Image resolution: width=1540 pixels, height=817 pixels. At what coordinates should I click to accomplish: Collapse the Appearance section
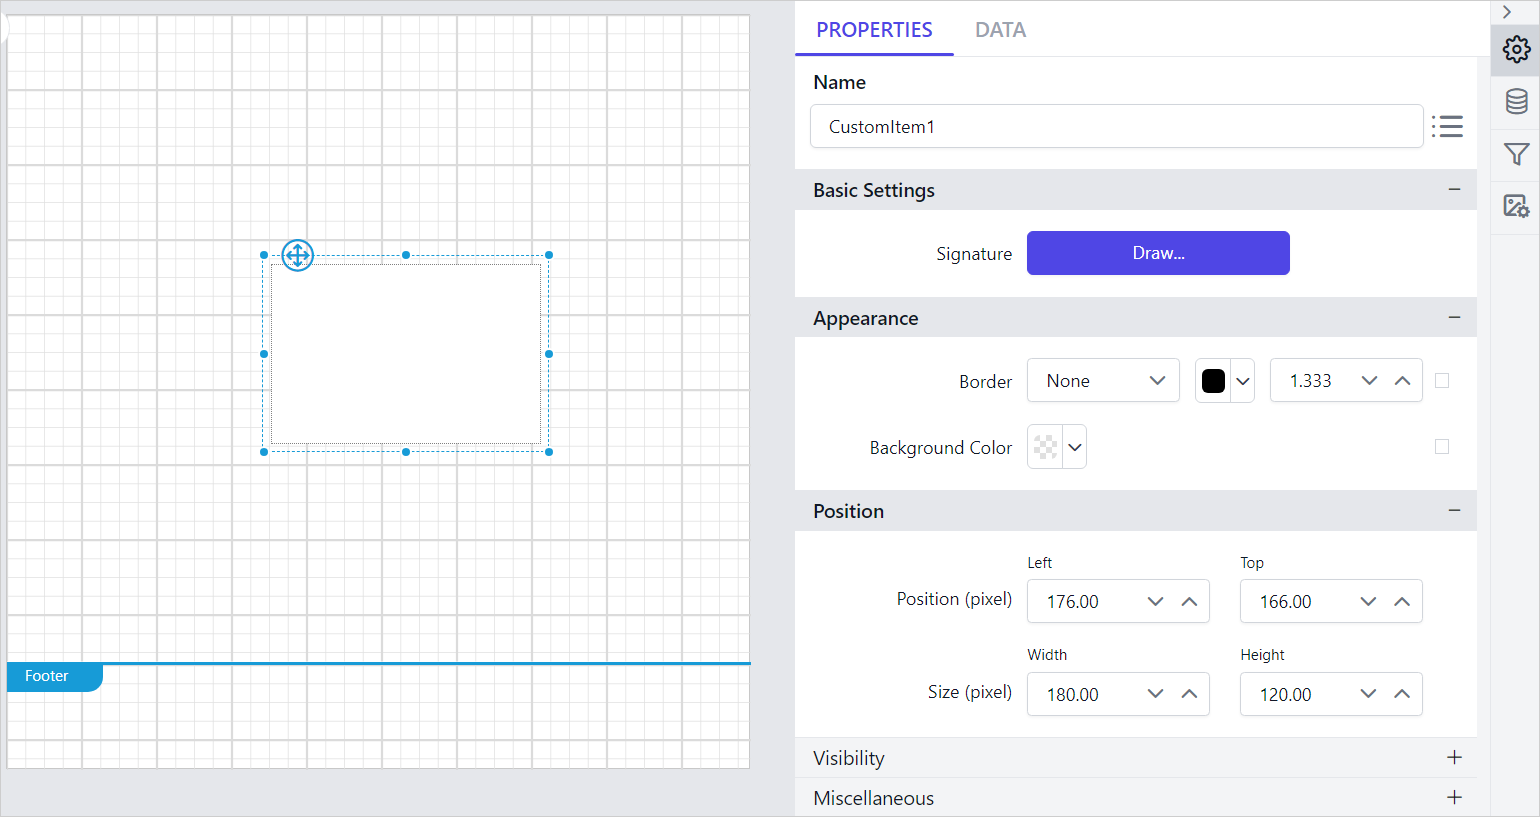pyautogui.click(x=1454, y=317)
